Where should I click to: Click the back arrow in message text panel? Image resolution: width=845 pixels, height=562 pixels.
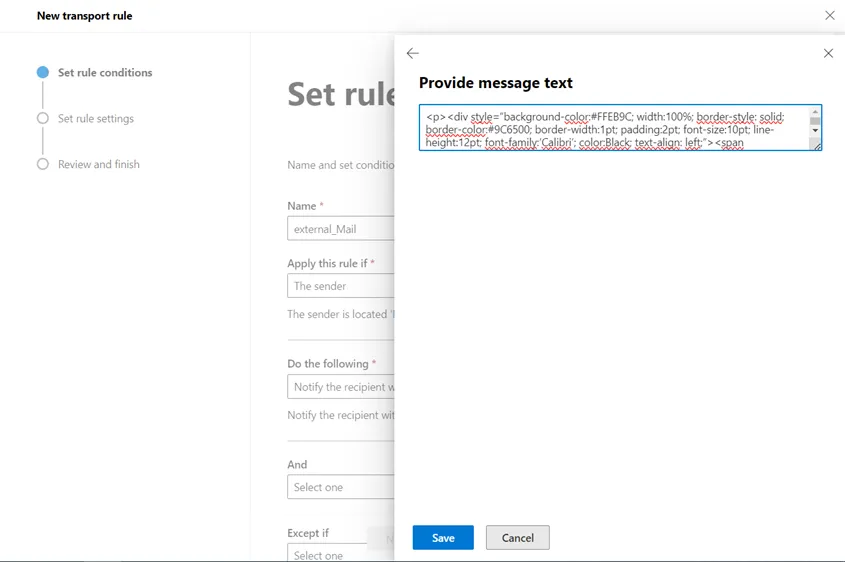pyautogui.click(x=413, y=53)
